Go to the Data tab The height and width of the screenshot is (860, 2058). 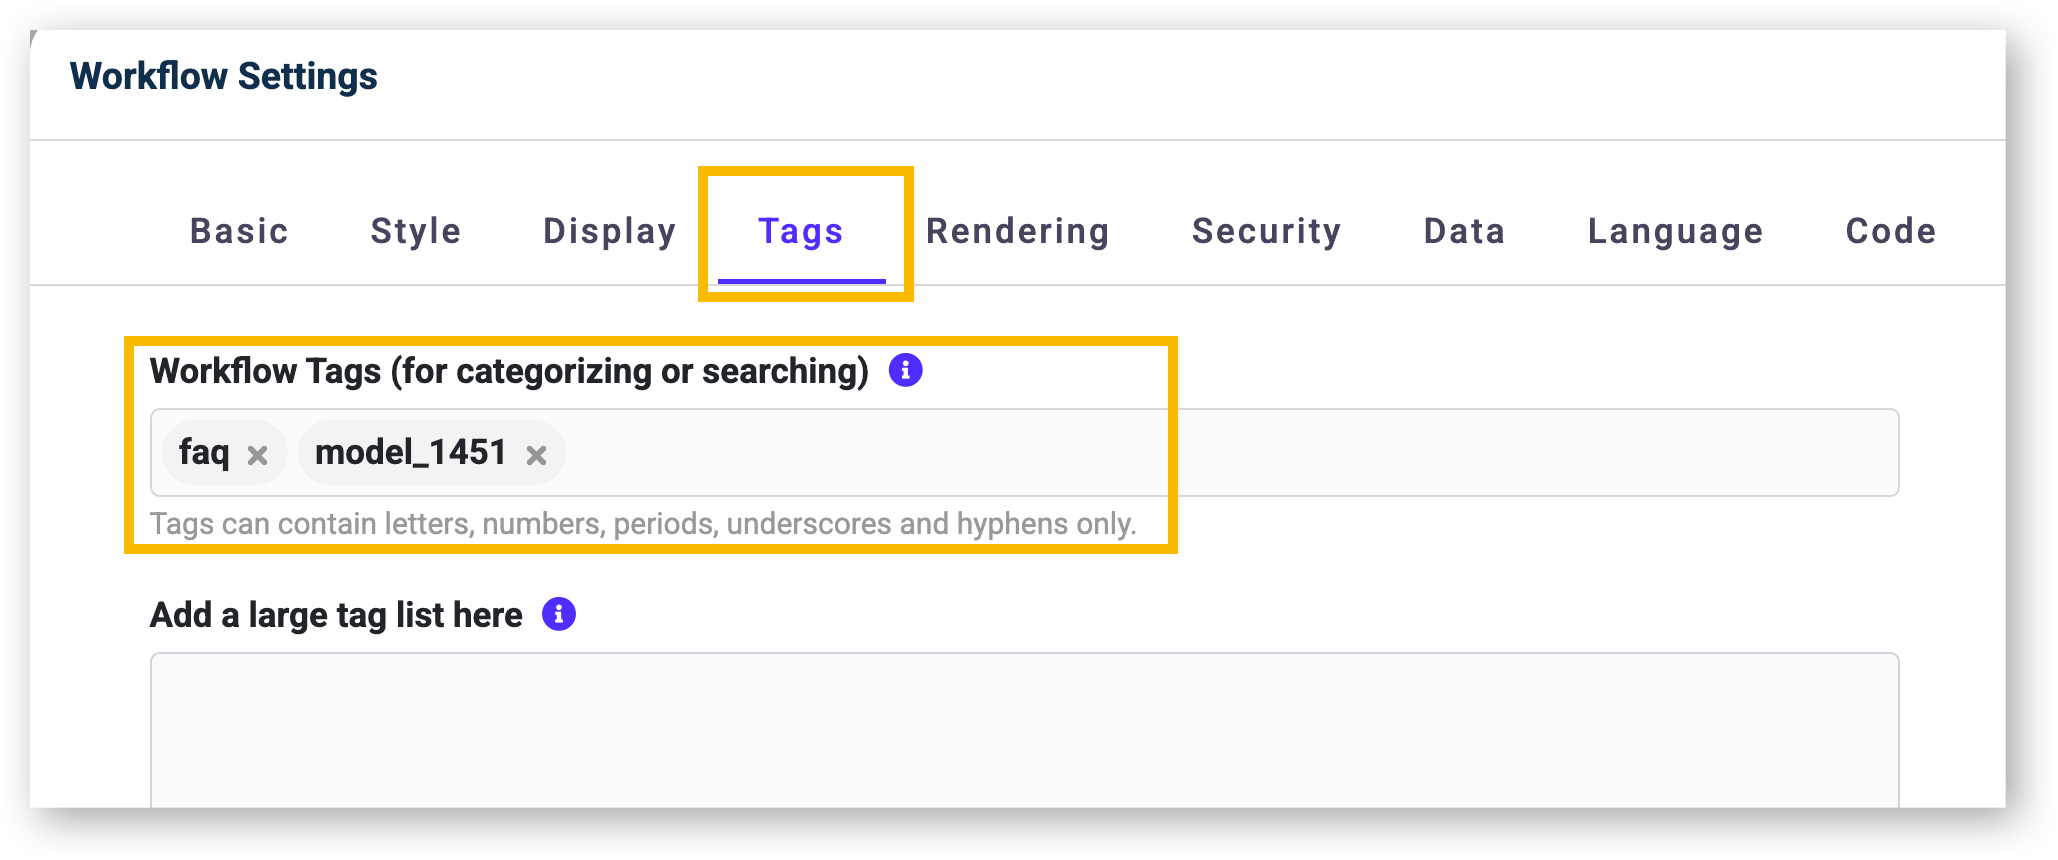point(1464,231)
